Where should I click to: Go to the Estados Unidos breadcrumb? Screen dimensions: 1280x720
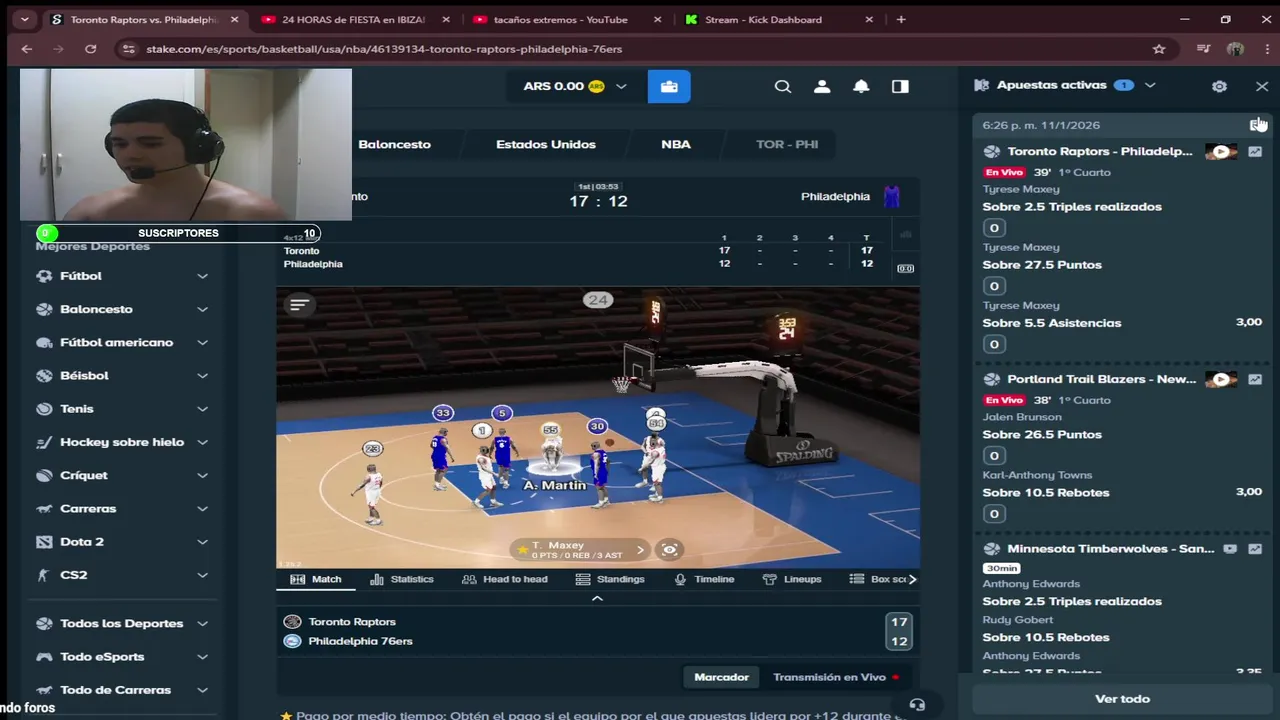546,144
